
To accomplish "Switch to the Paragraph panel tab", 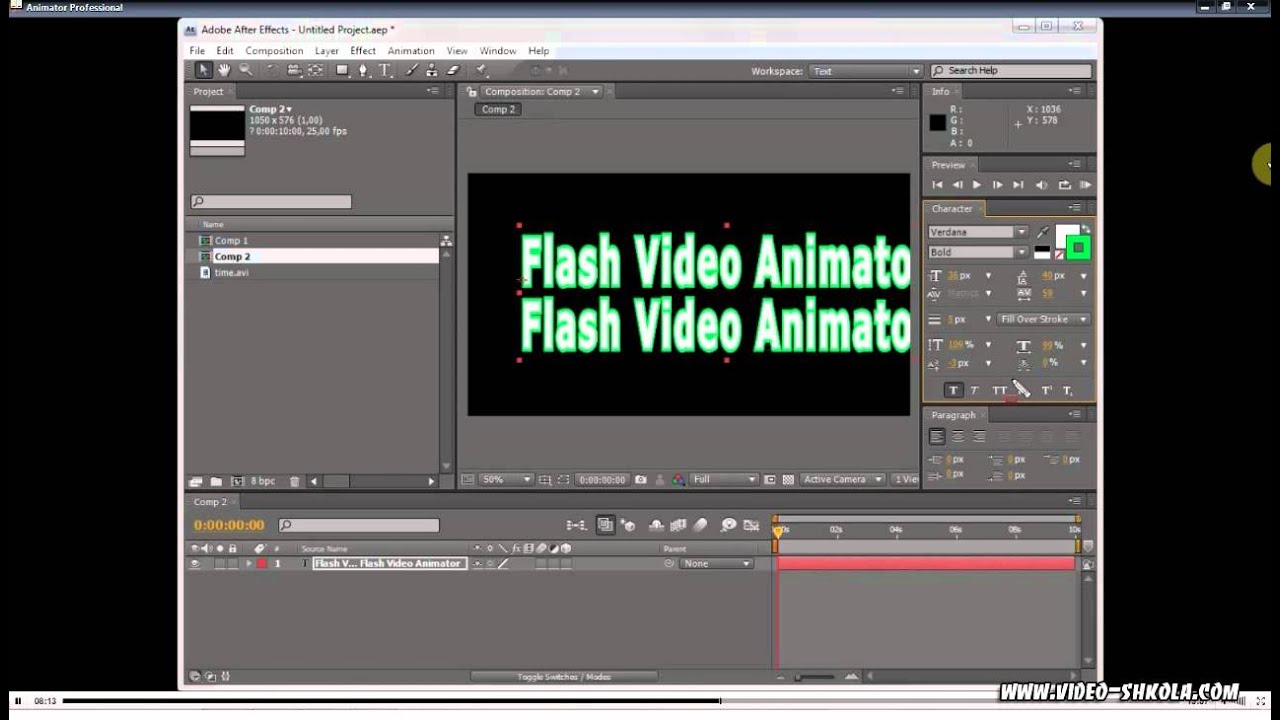I will [x=953, y=415].
